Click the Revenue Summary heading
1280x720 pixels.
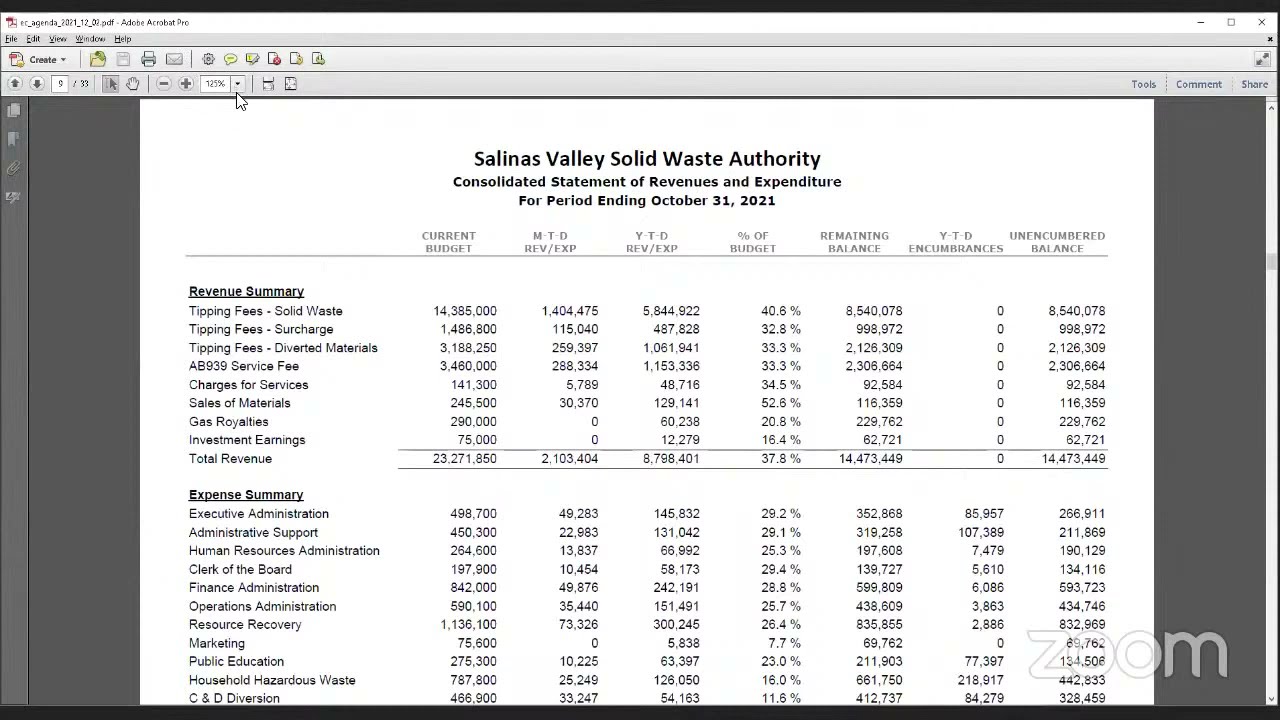[x=246, y=291]
